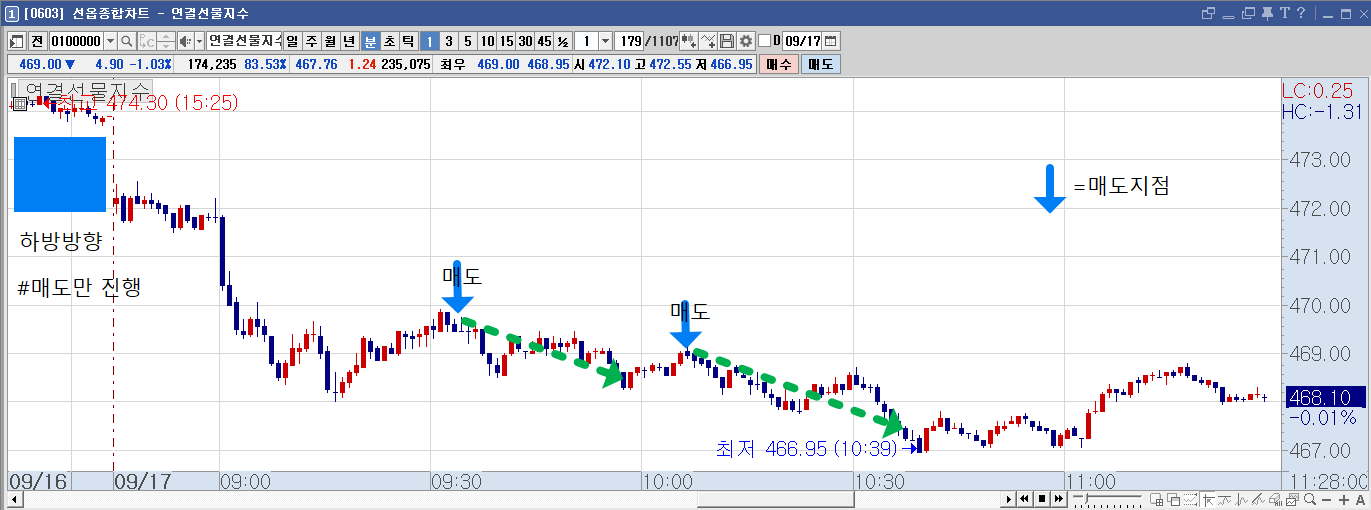Select the 초 seconds period toggle

point(389,41)
